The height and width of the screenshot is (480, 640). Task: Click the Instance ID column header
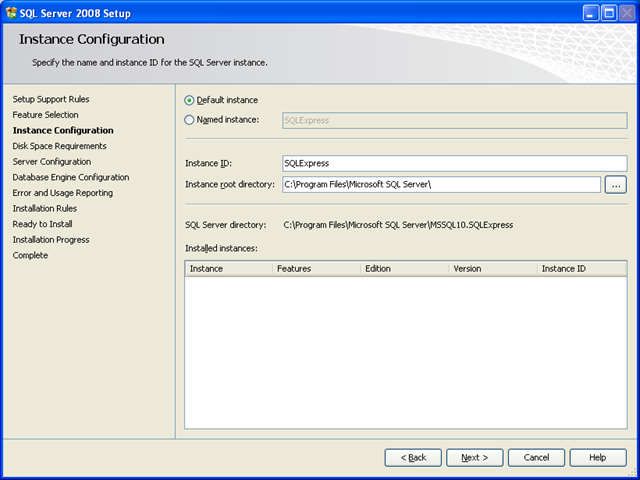[581, 269]
